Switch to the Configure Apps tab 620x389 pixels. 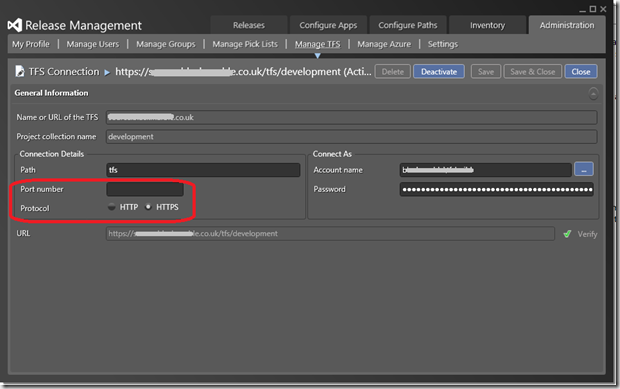click(328, 25)
